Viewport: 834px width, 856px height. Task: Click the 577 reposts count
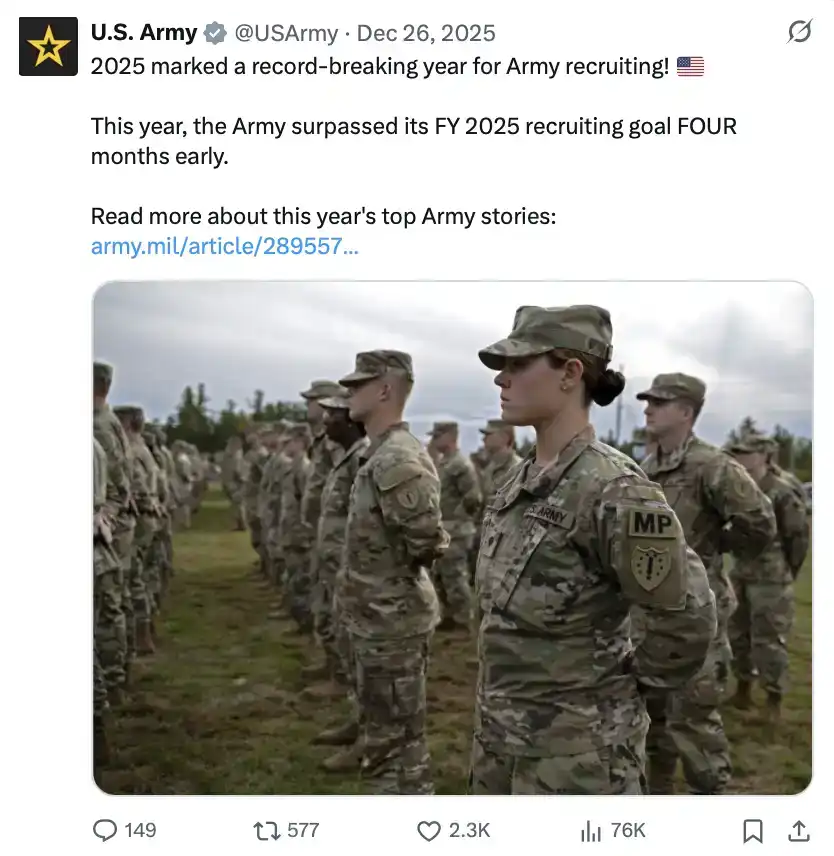[x=303, y=830]
